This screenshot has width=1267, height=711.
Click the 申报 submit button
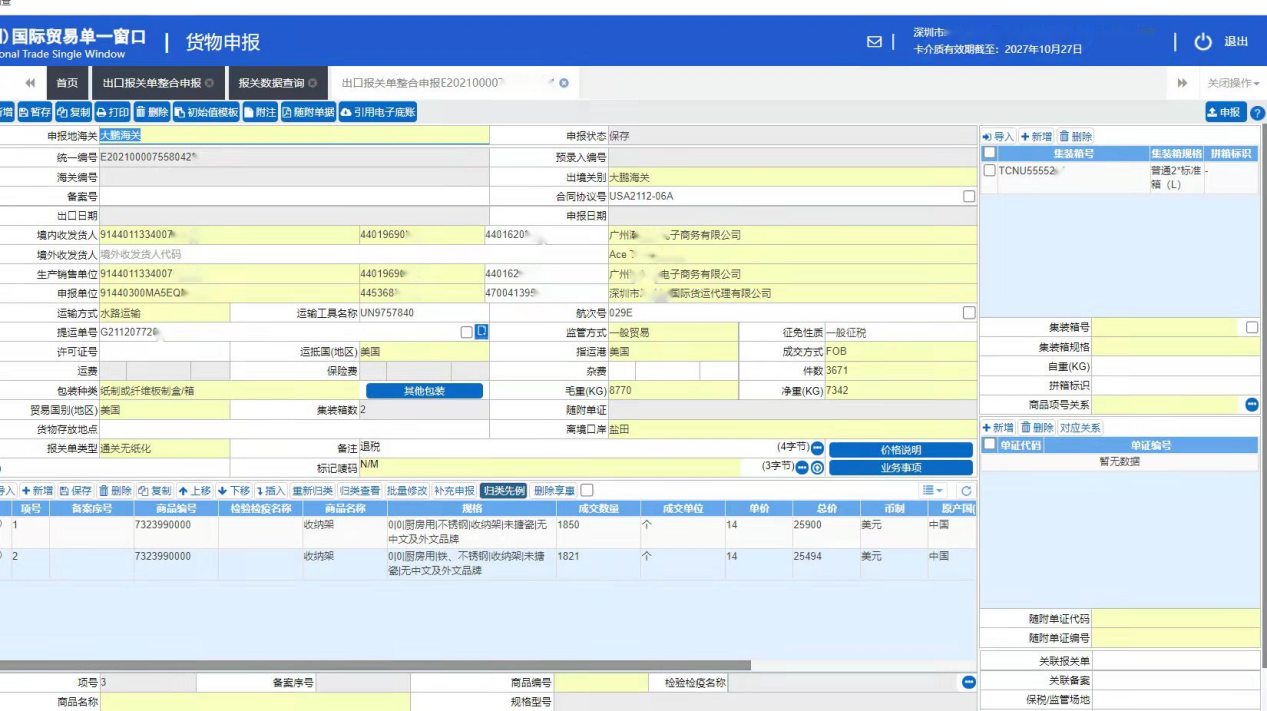[1224, 113]
